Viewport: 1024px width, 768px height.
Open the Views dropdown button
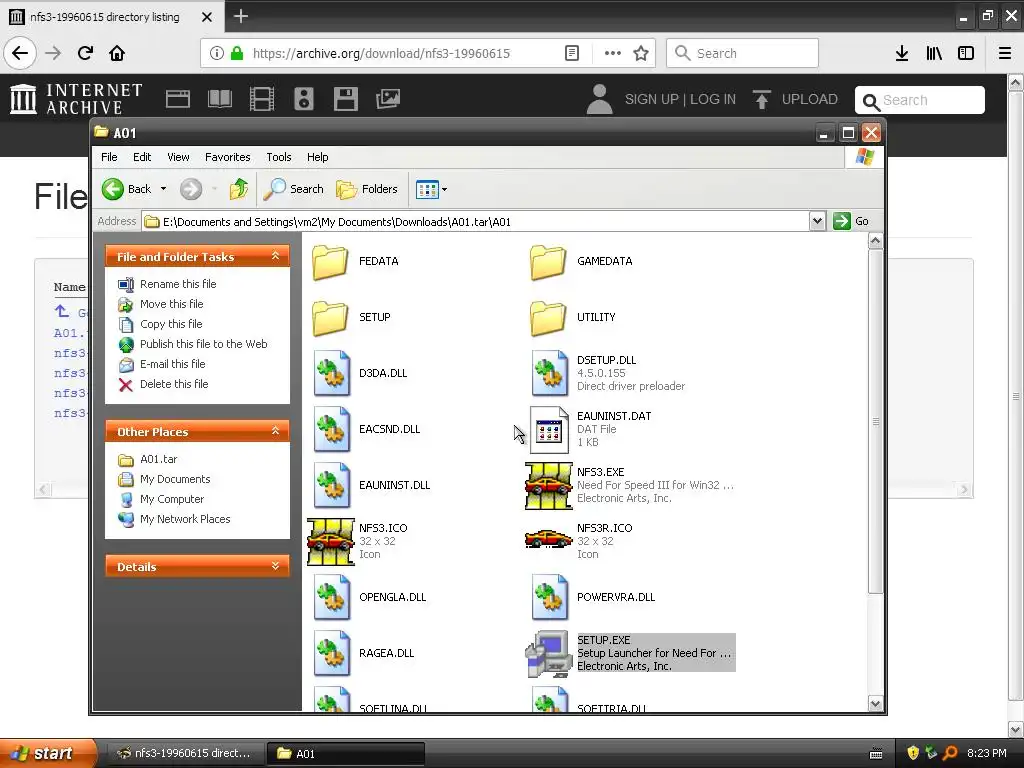(431, 189)
